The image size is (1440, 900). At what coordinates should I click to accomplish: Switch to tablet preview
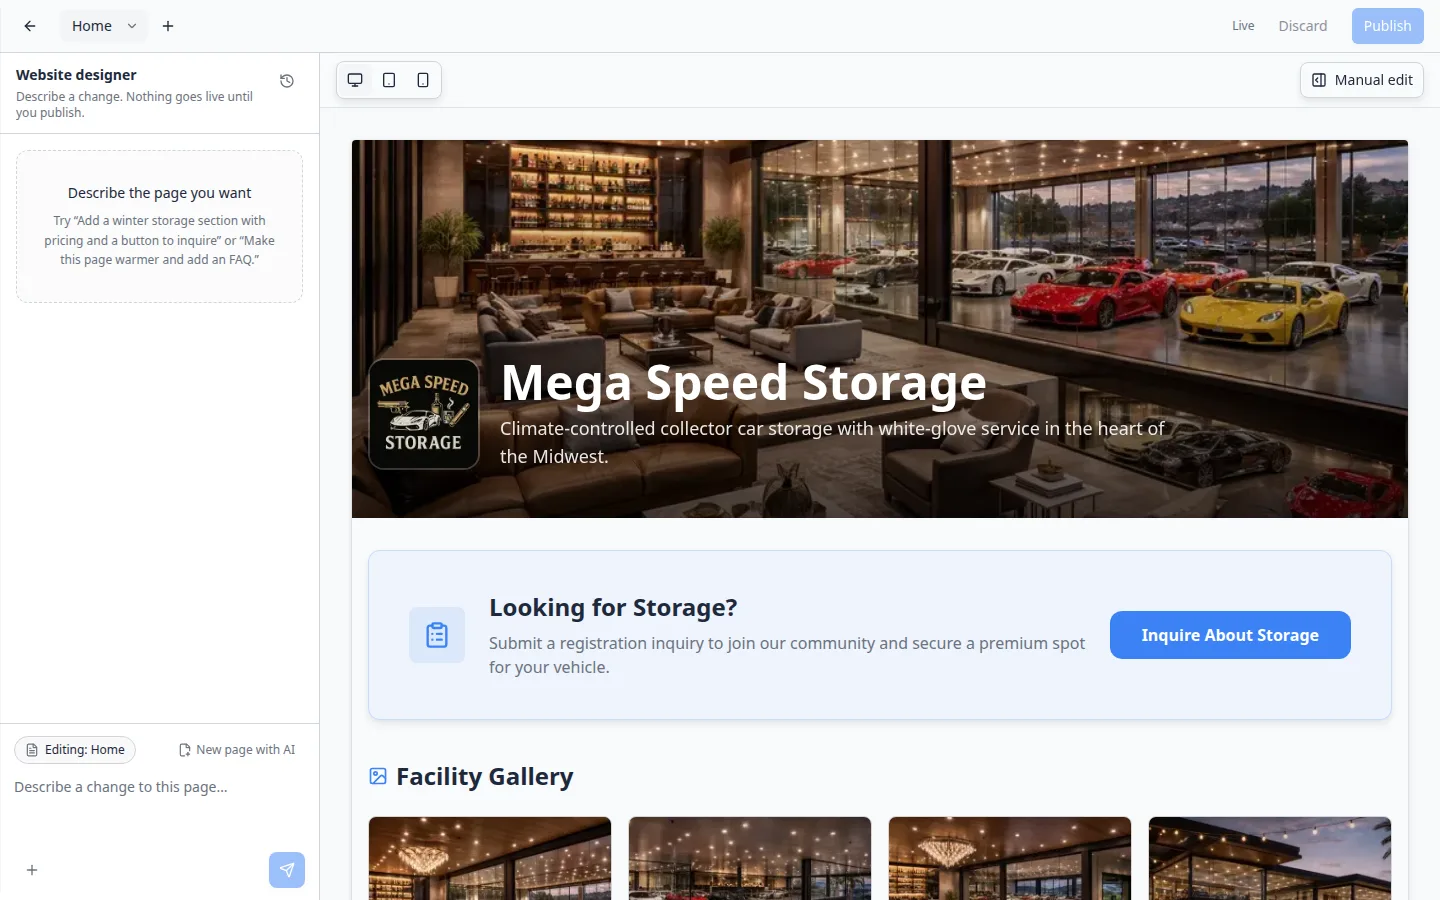pos(389,80)
